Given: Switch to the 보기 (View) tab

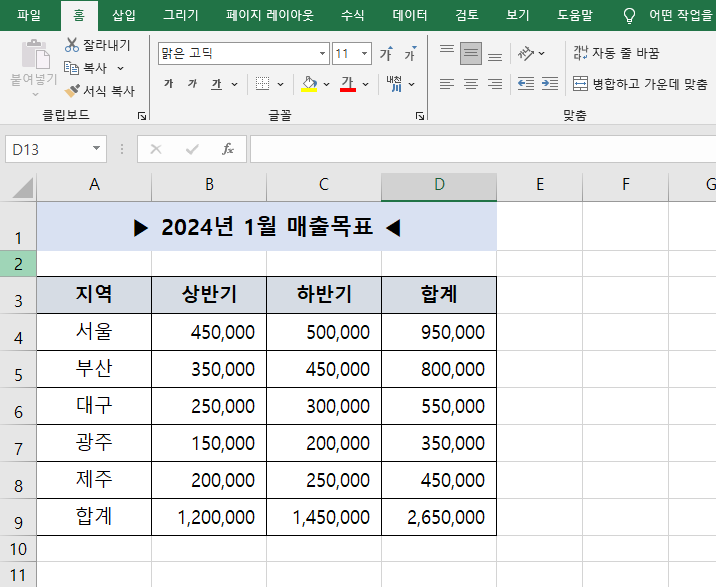Looking at the screenshot, I should click(517, 16).
